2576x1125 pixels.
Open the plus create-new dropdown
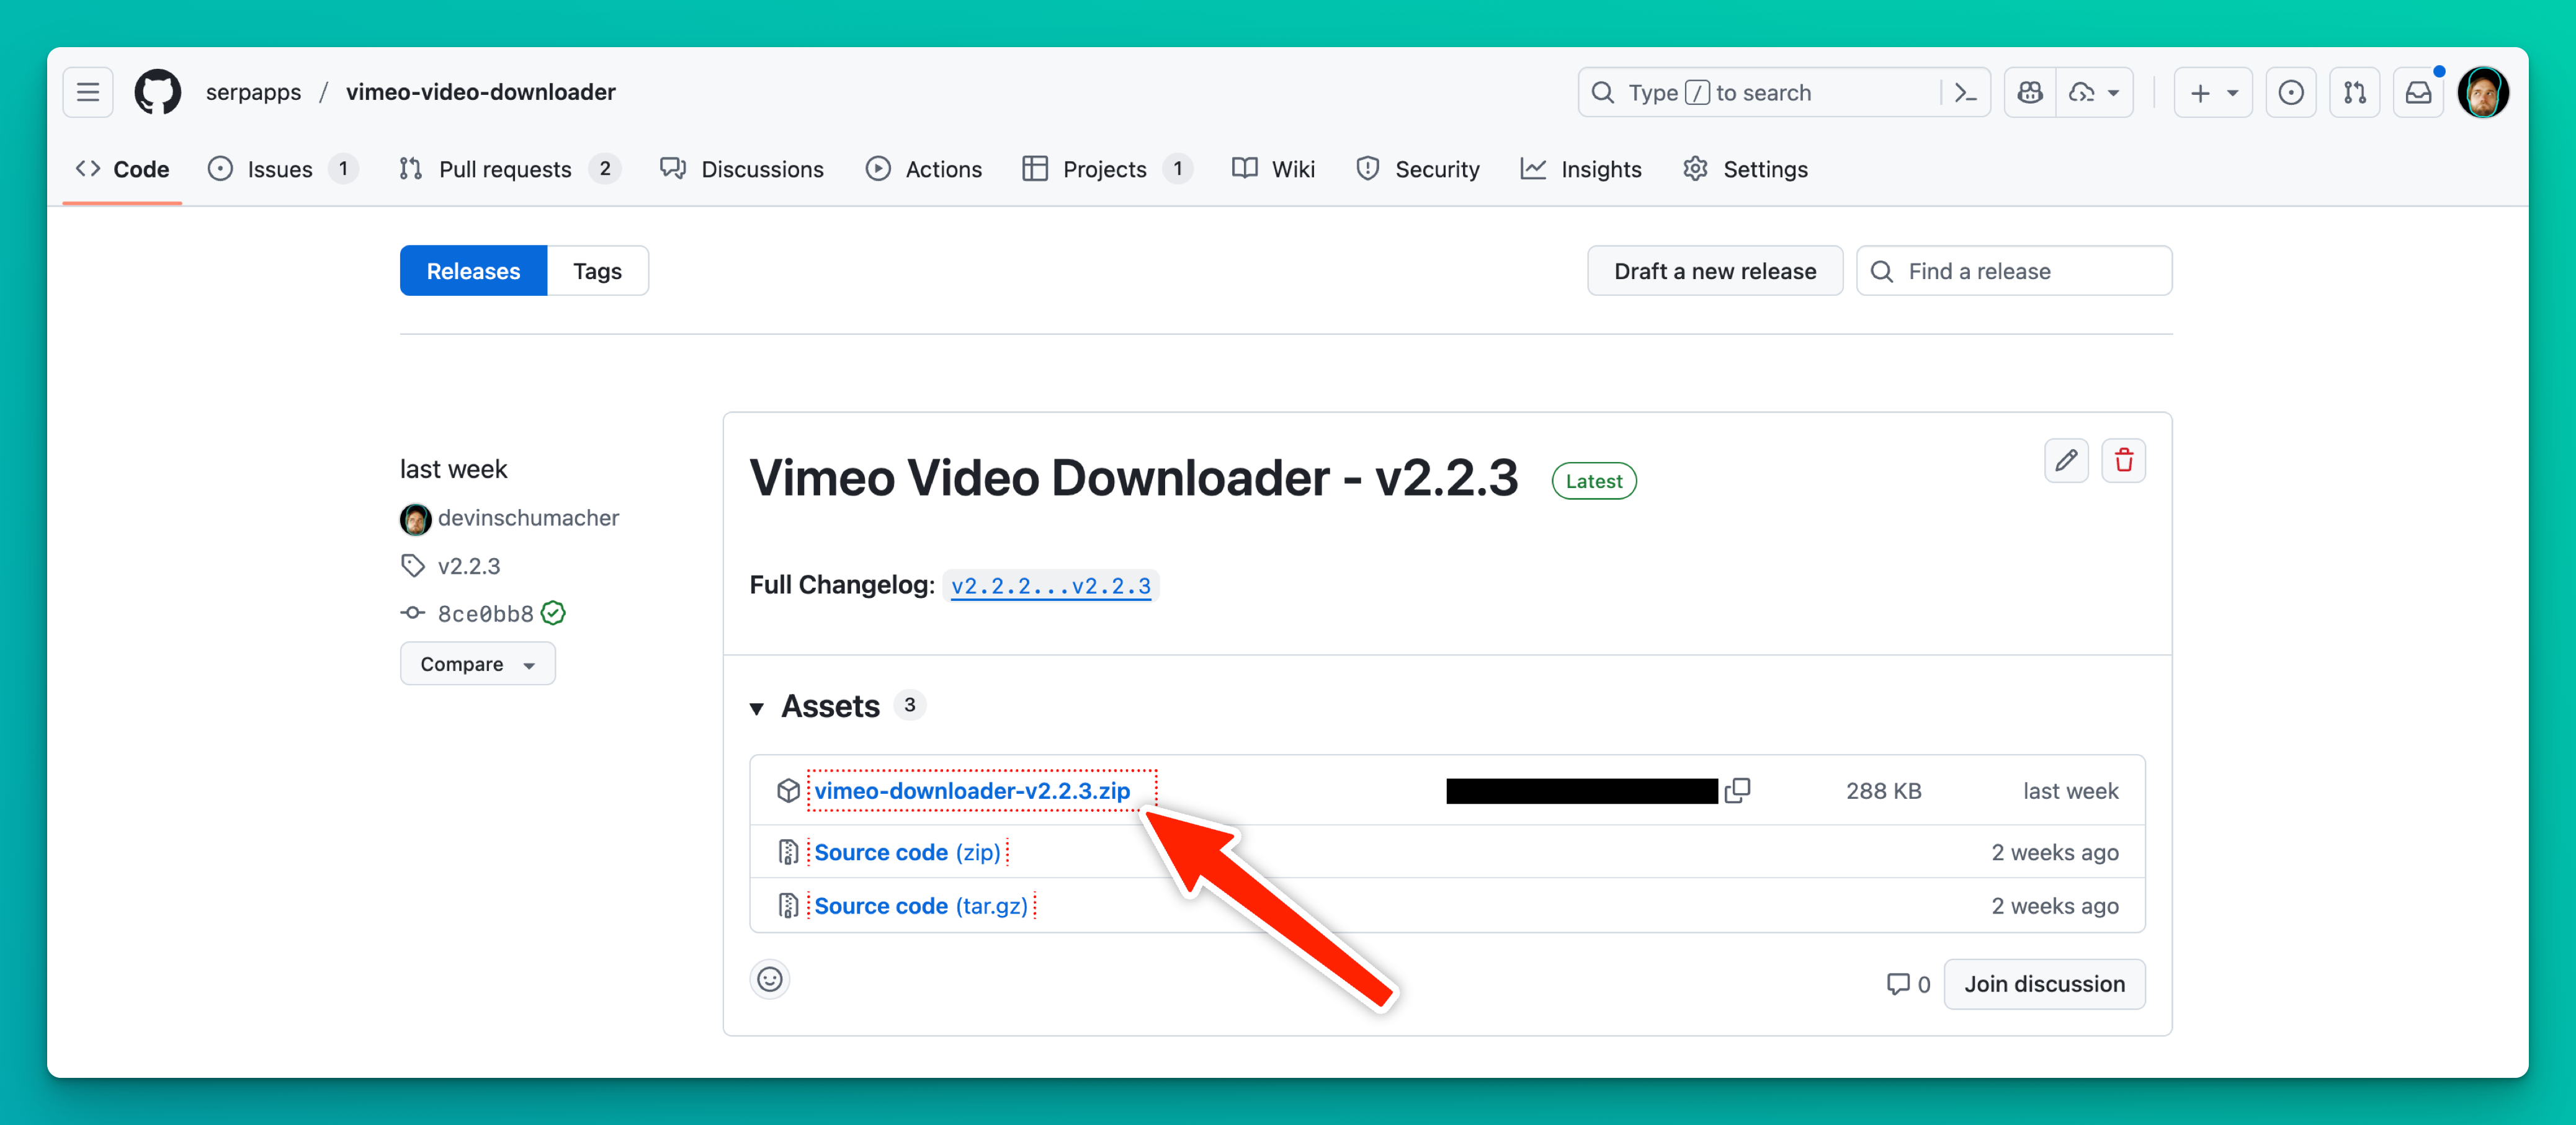tap(2212, 93)
